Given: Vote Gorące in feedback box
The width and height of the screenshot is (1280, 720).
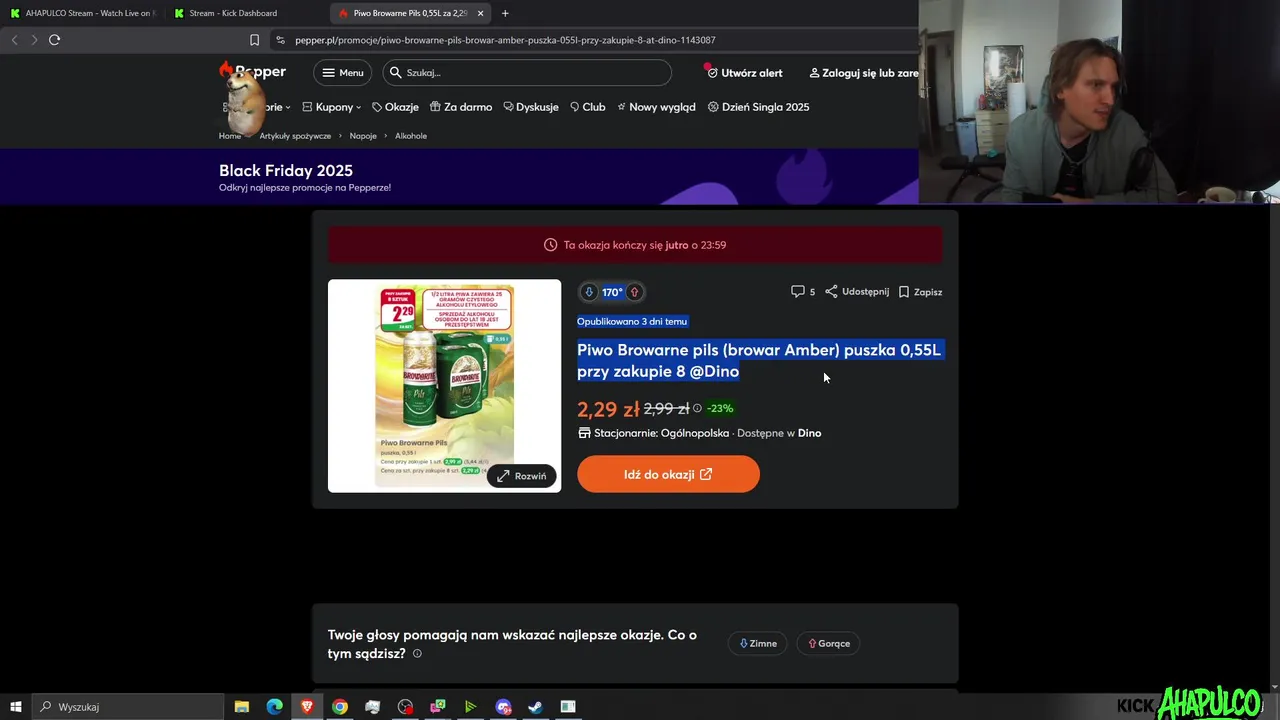Looking at the screenshot, I should pyautogui.click(x=829, y=644).
